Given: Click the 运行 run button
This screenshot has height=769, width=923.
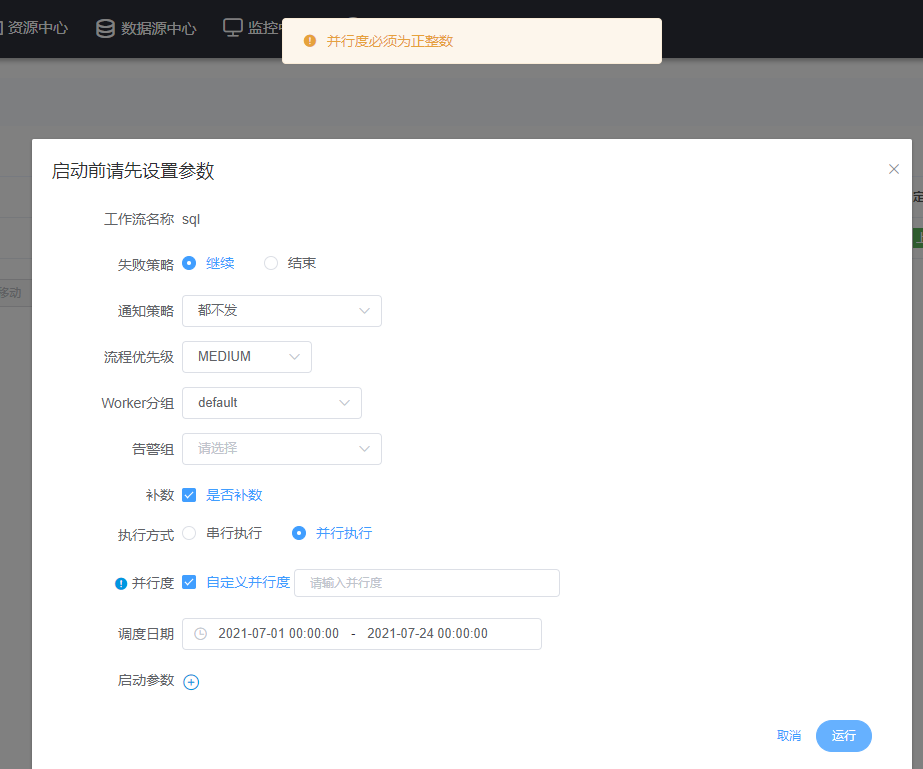Looking at the screenshot, I should point(844,735).
